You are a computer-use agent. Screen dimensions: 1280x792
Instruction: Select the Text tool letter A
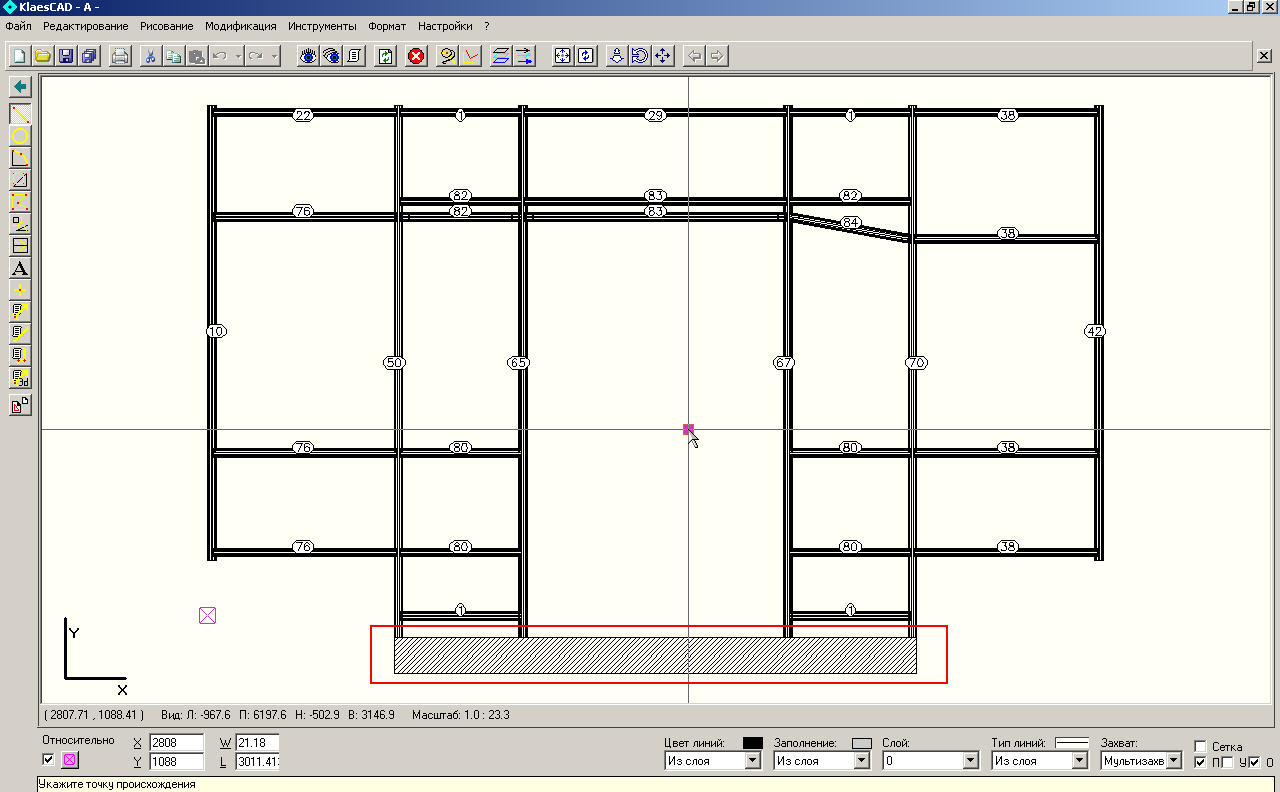(20, 268)
